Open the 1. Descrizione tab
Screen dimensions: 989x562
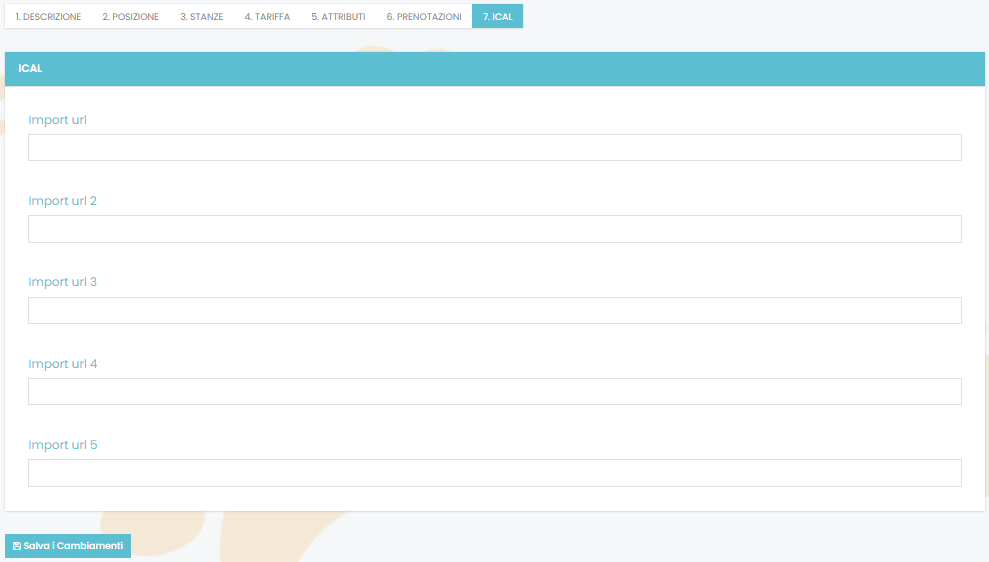[48, 17]
